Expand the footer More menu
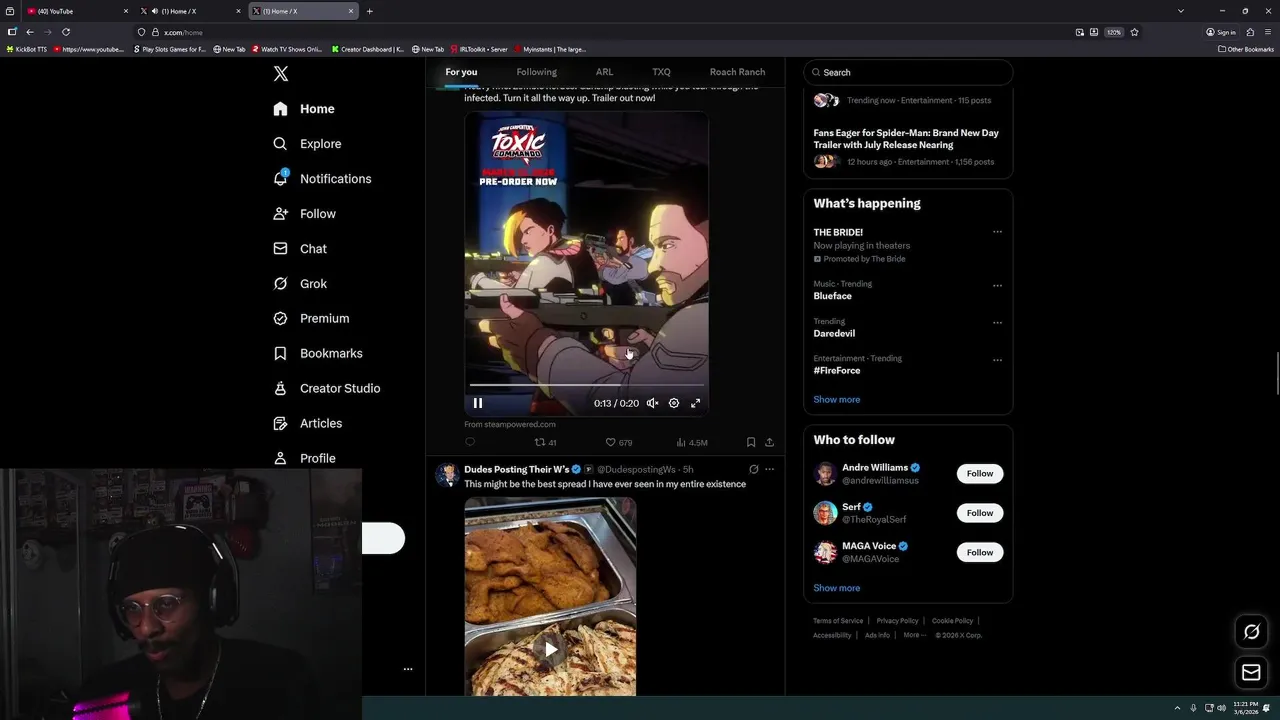1280x720 pixels. point(913,635)
